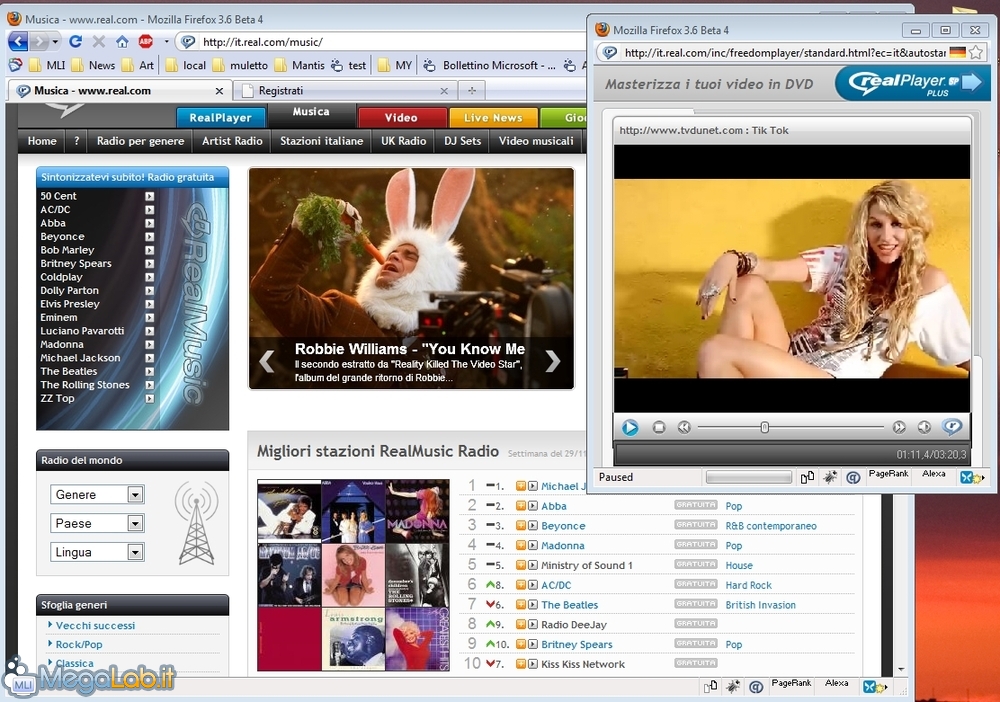Screen dimensions: 1000x702
Task: Open Video musicali in the site menu
Action: pyautogui.click(x=536, y=141)
